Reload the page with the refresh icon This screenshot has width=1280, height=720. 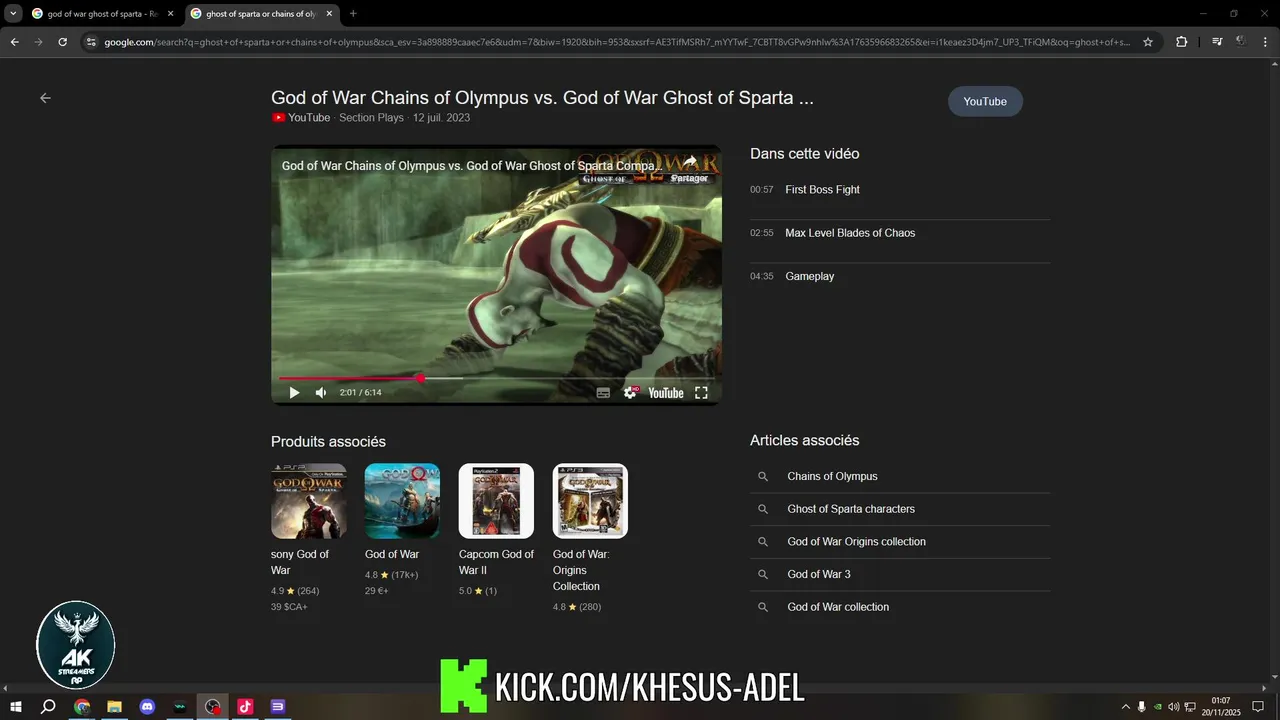pos(62,42)
